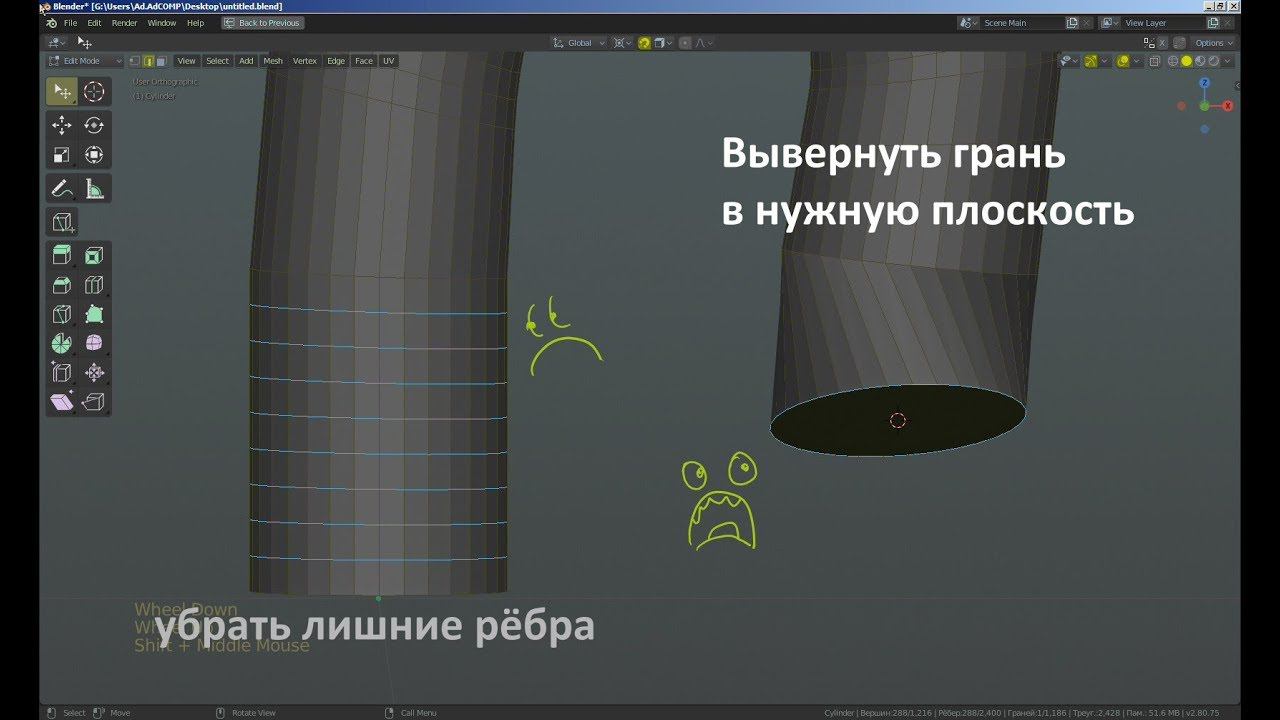The height and width of the screenshot is (720, 1280).
Task: Click new view layer icon beside View Layer
Action: tap(1212, 23)
